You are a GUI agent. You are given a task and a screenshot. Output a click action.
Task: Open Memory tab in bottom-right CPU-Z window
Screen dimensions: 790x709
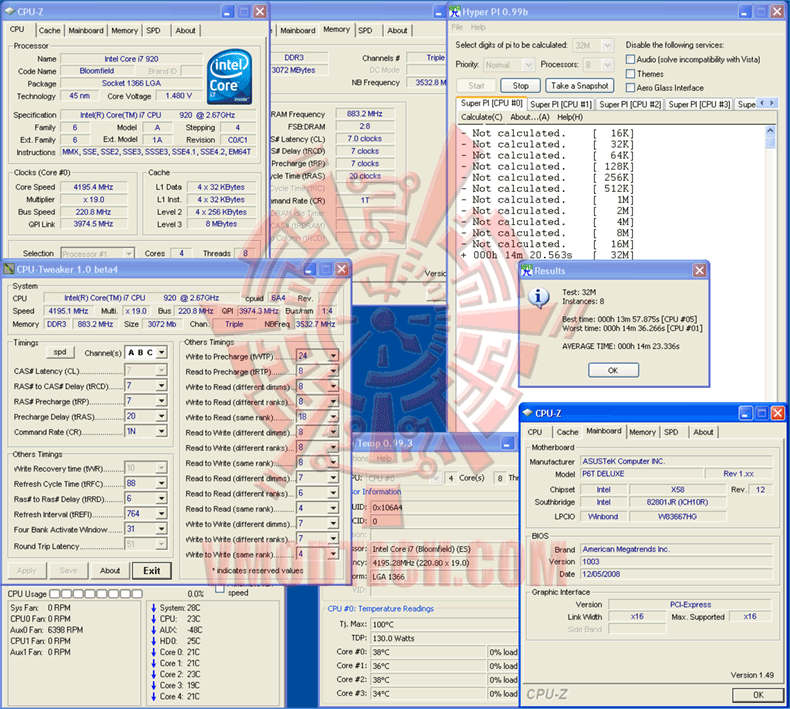click(642, 432)
